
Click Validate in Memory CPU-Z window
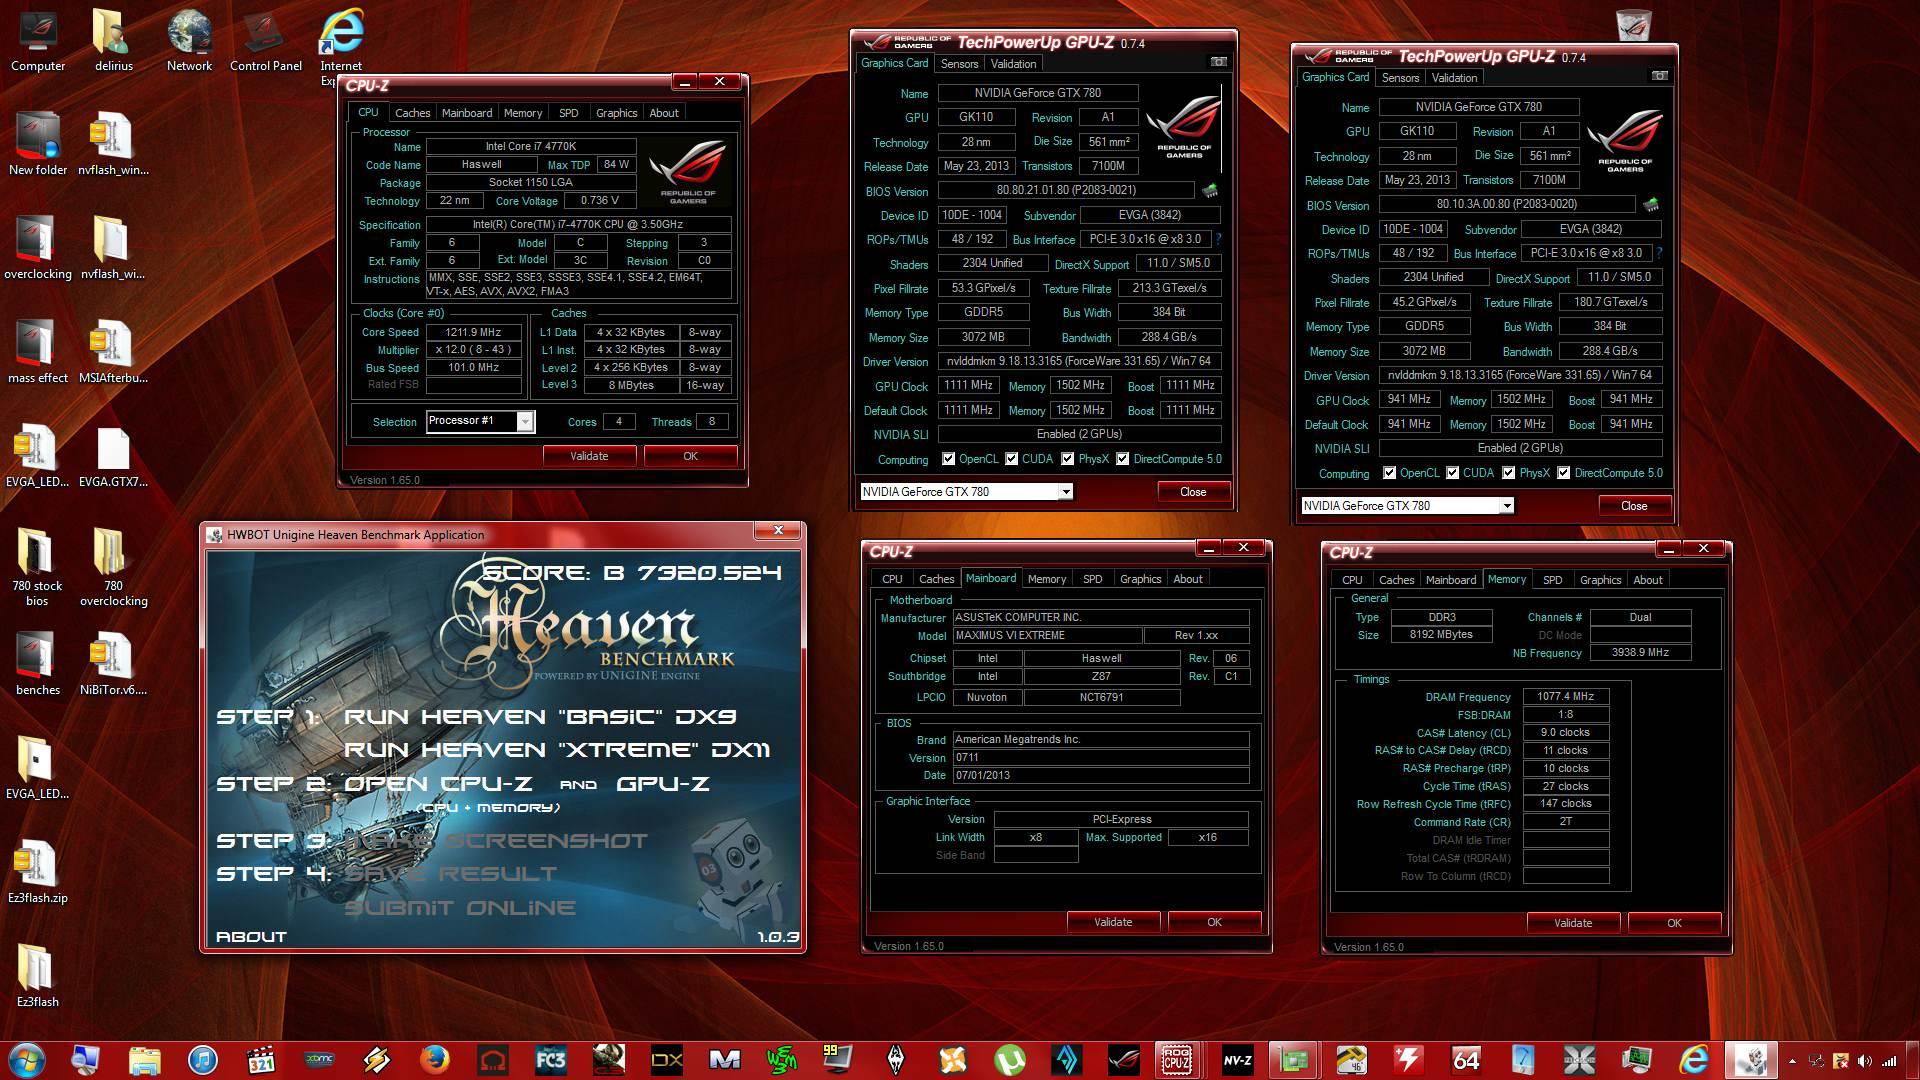tap(1573, 923)
